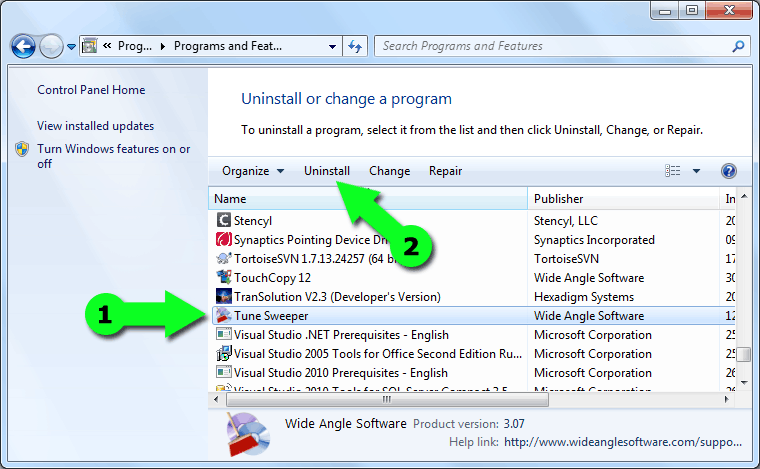Select Visual Studio 2005 Tools for Office row
Screen dimensions: 760x469
pyautogui.click(x=473, y=354)
